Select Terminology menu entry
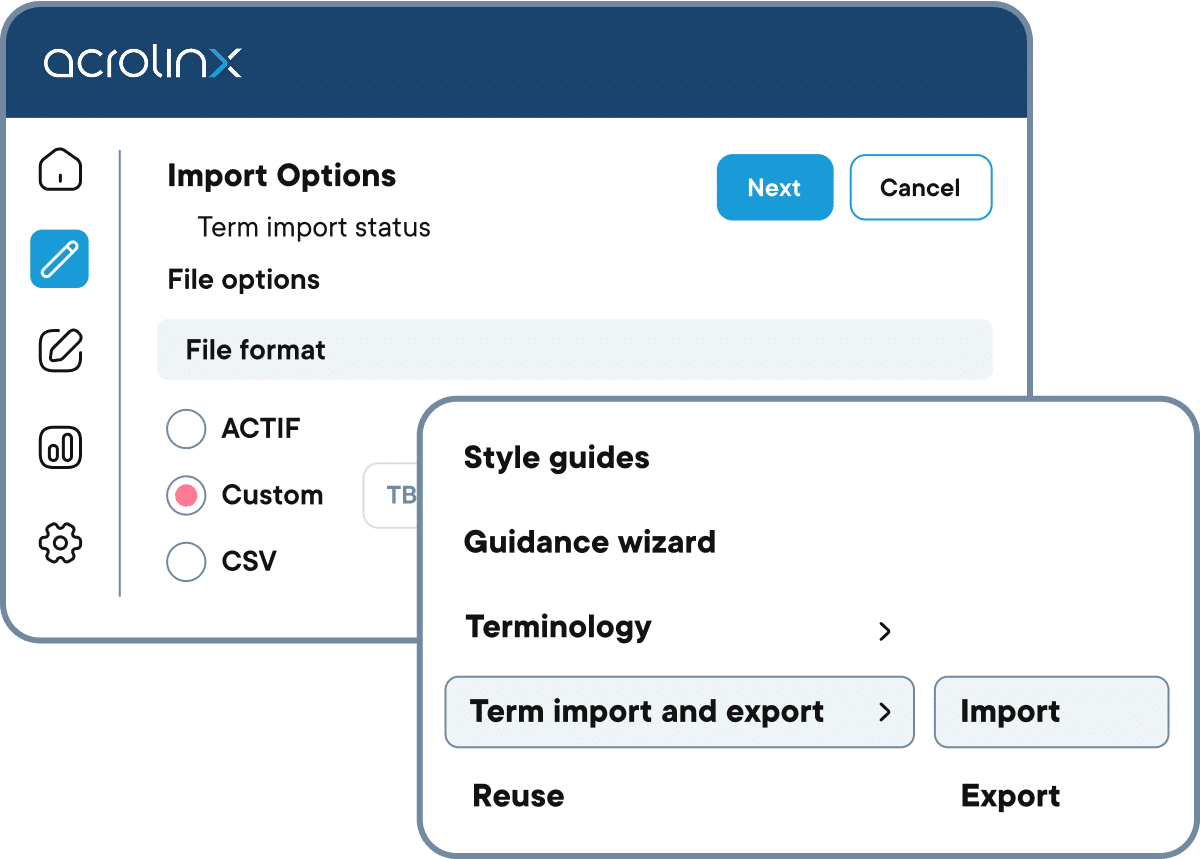 tap(559, 627)
